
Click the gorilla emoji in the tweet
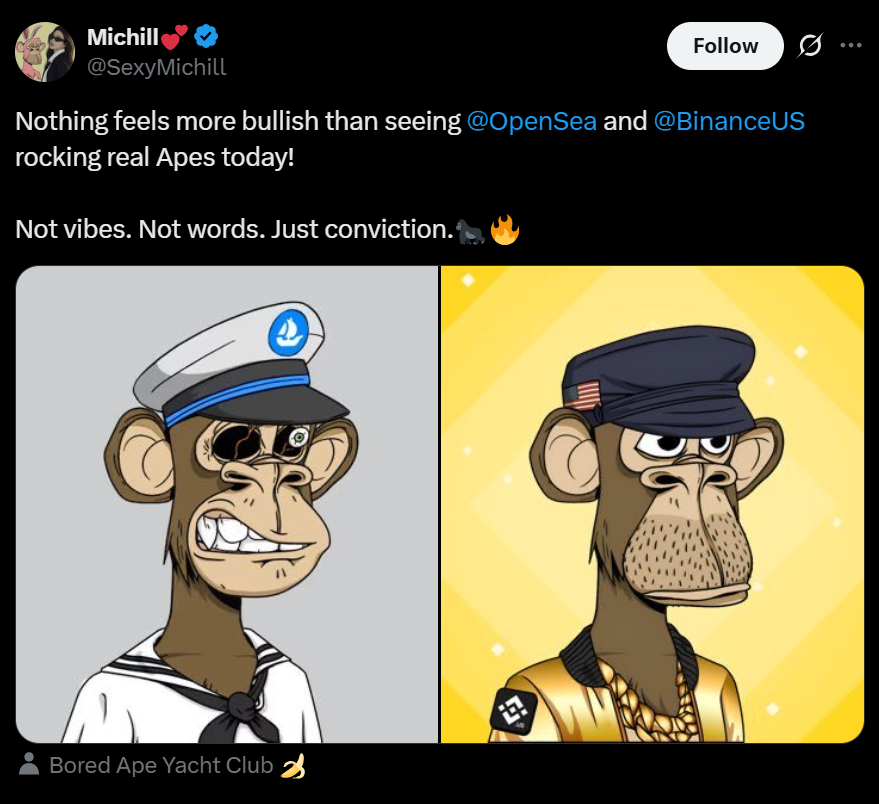[471, 230]
